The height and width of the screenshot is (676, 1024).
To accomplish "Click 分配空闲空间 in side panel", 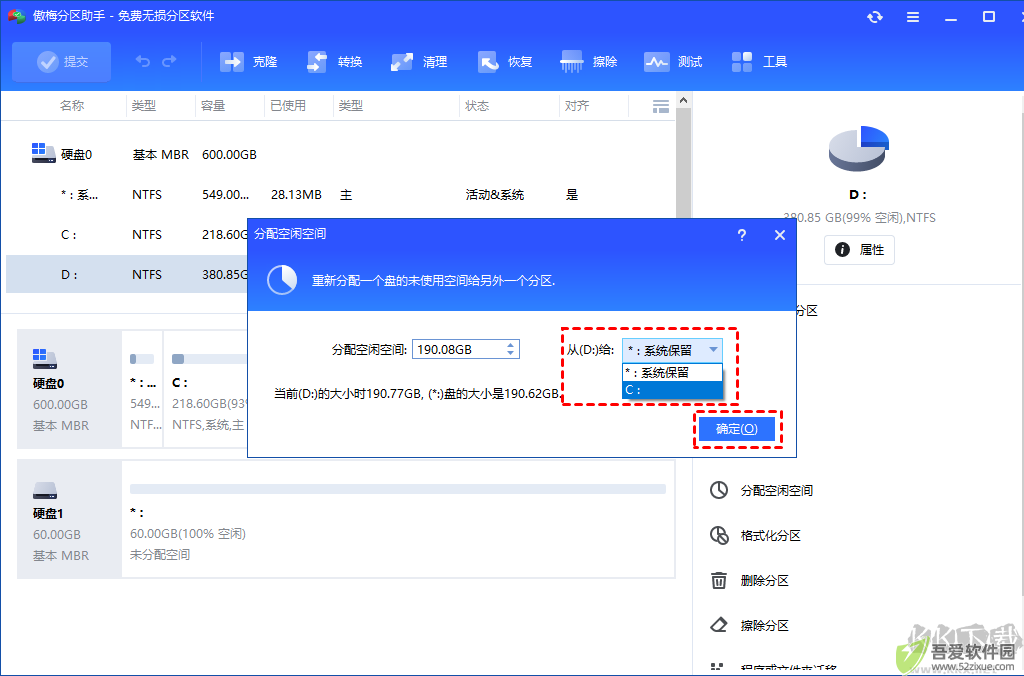I will point(761,491).
